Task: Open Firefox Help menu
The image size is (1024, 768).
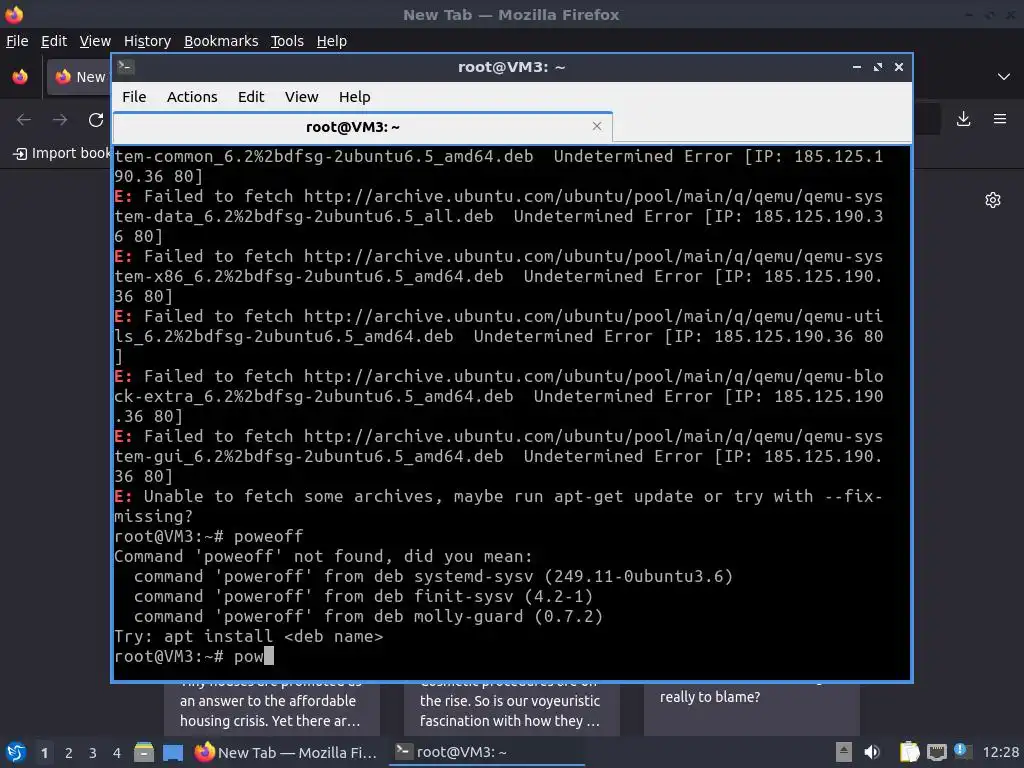Action: (332, 41)
